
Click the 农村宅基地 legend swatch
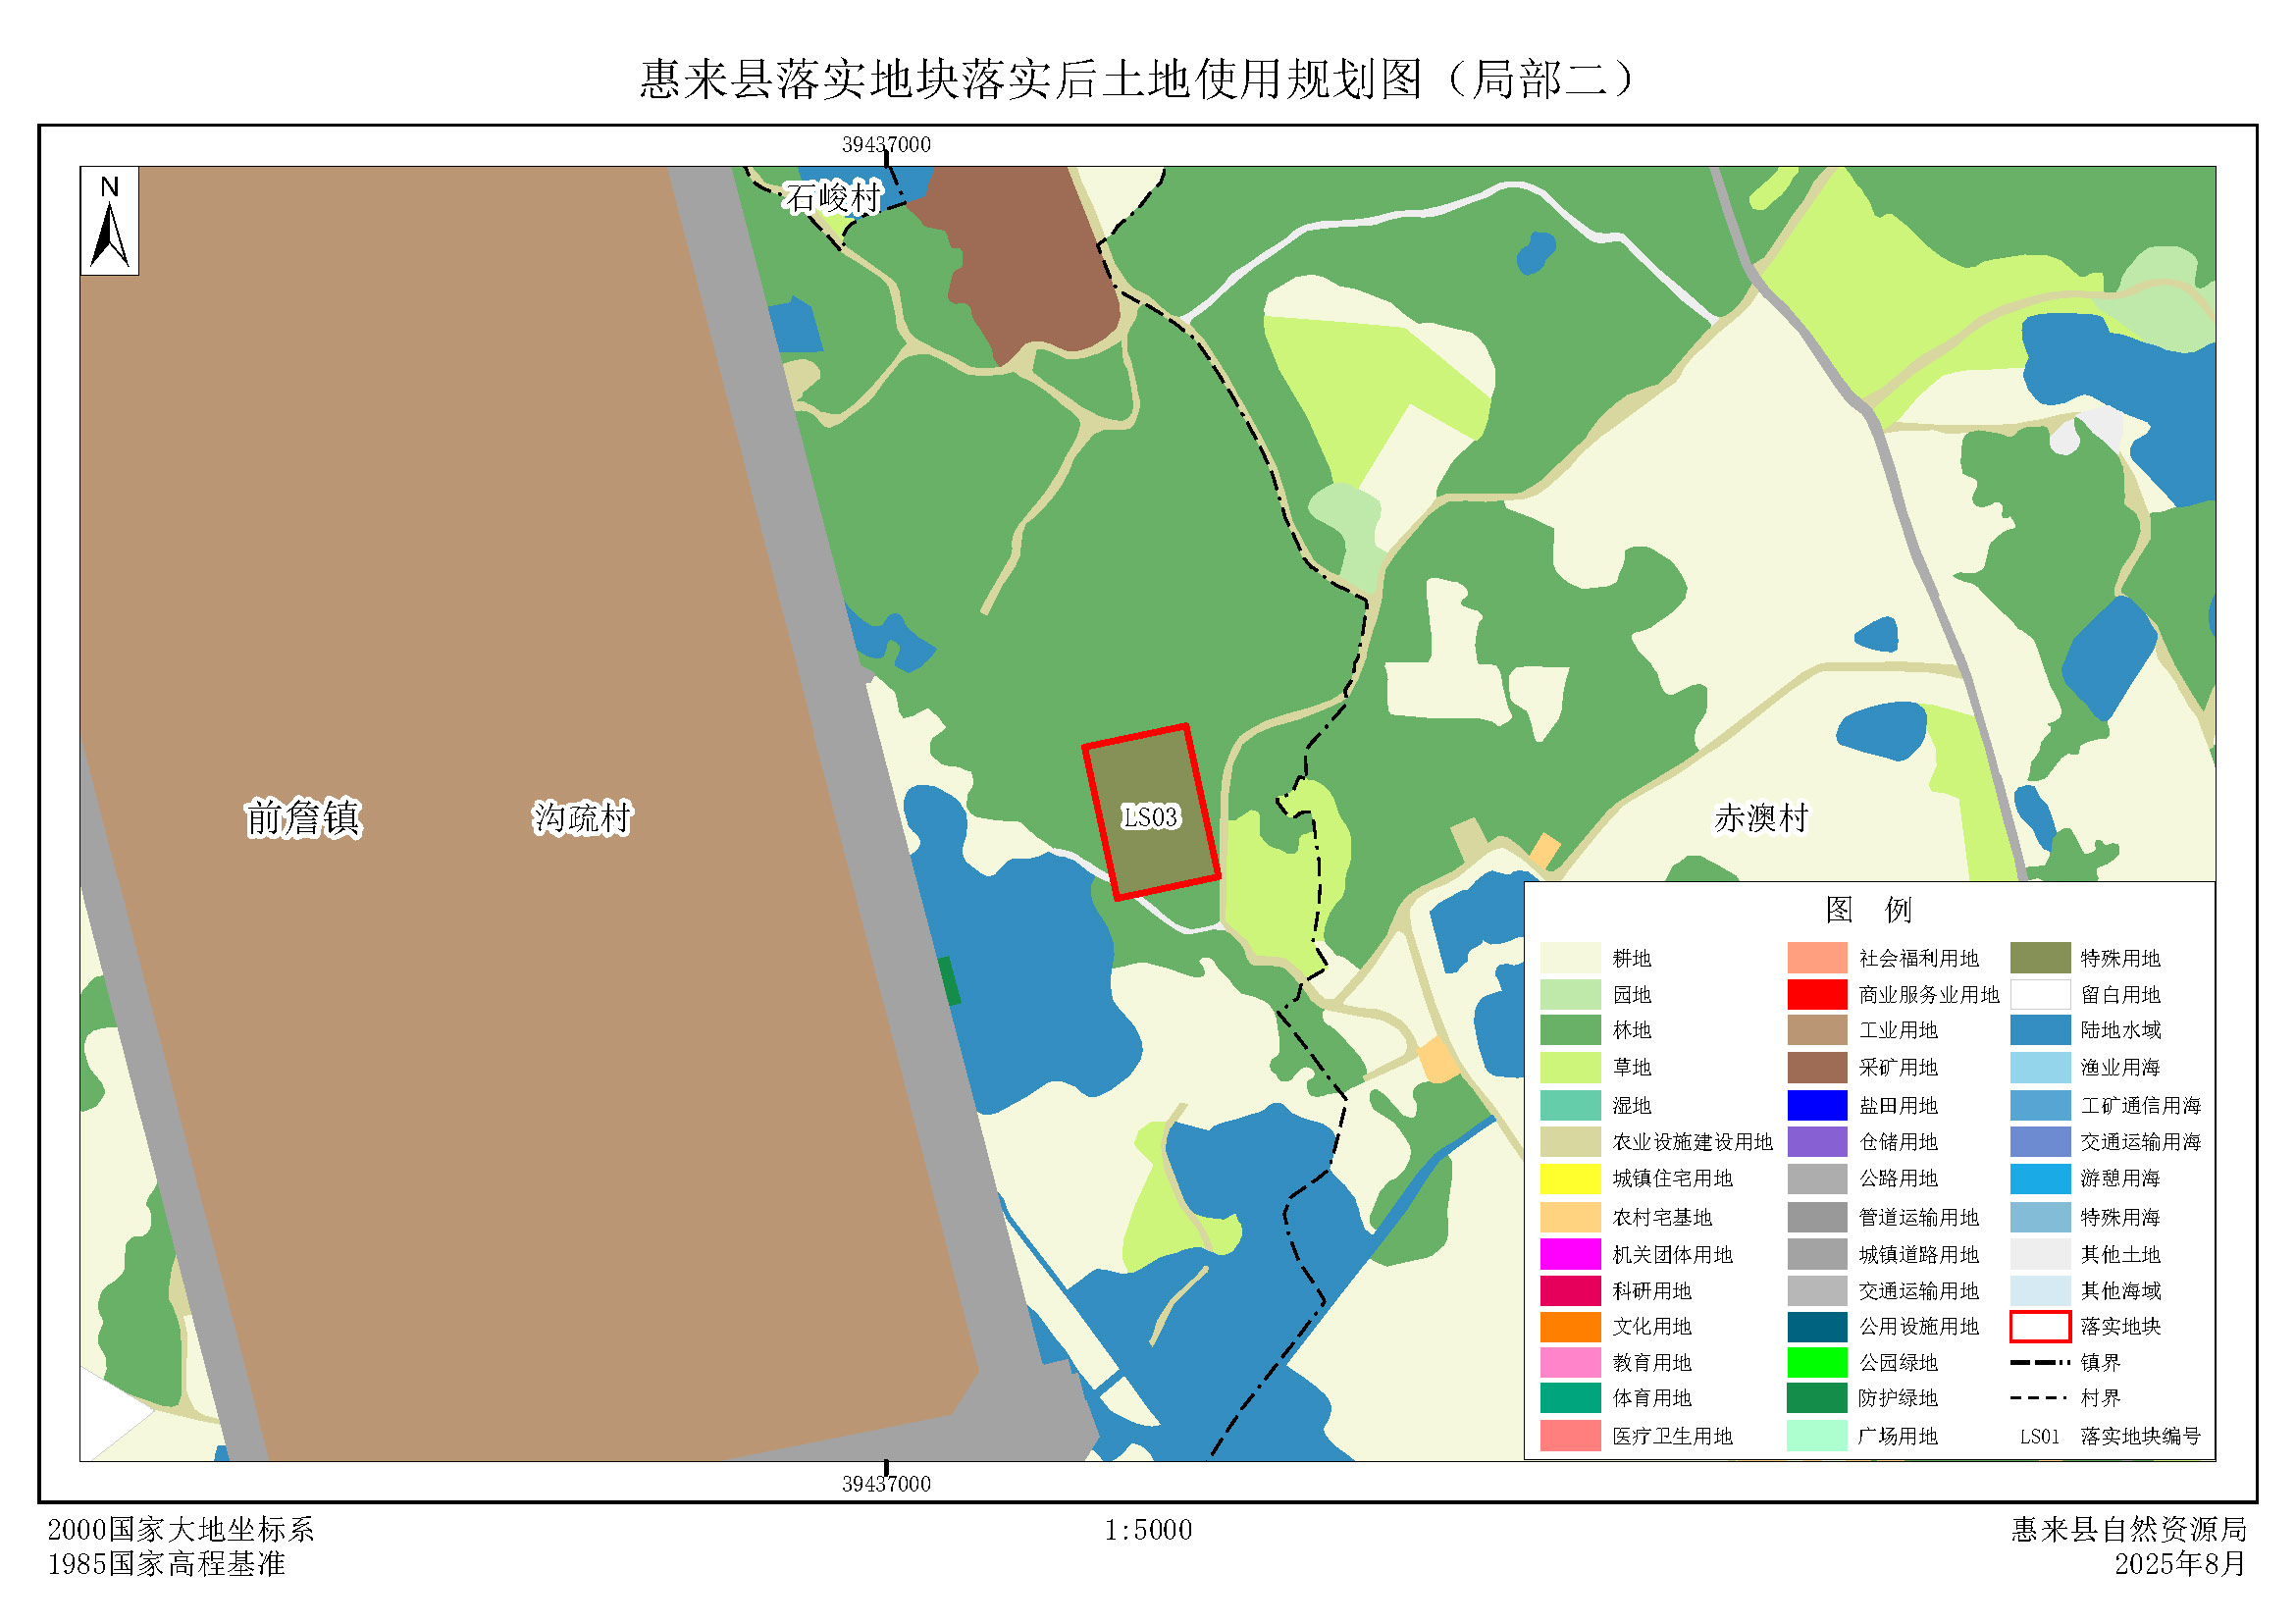tap(1570, 1217)
